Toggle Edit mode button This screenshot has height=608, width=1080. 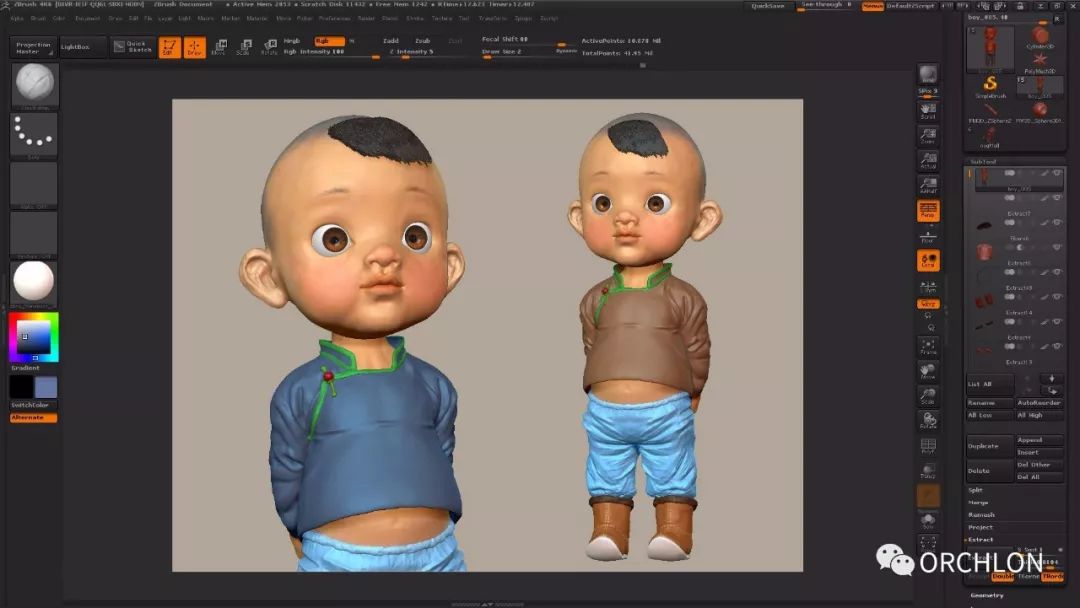(x=170, y=47)
